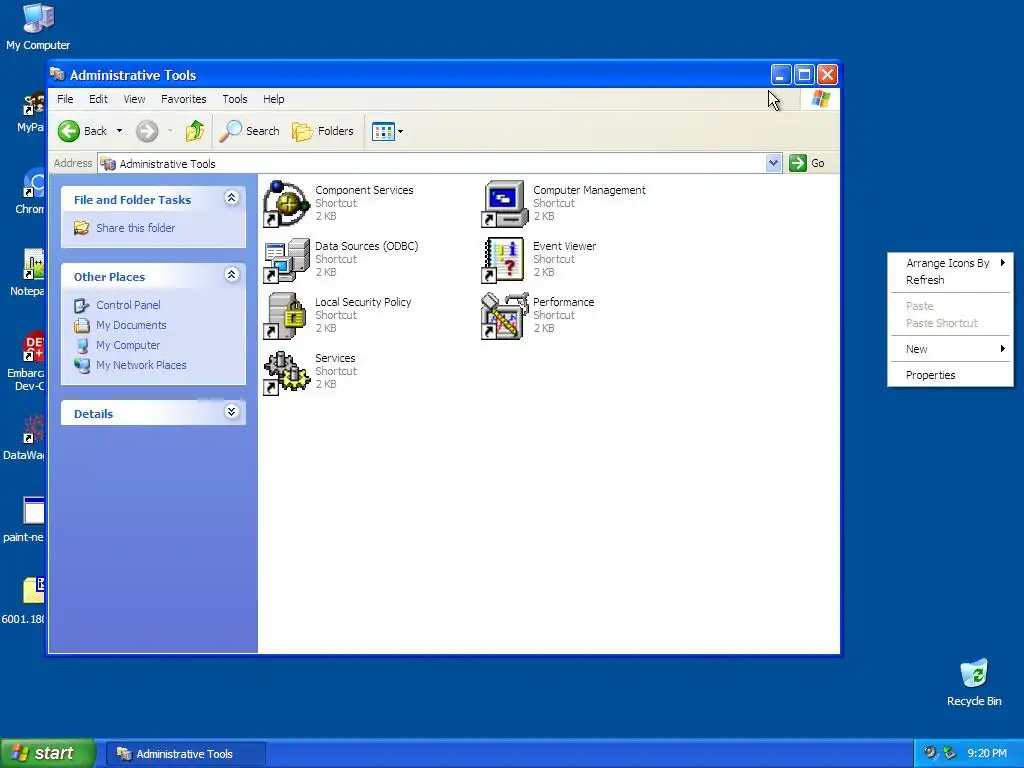Click the Windows flag logo in toolbar
The height and width of the screenshot is (768, 1024).
click(820, 99)
